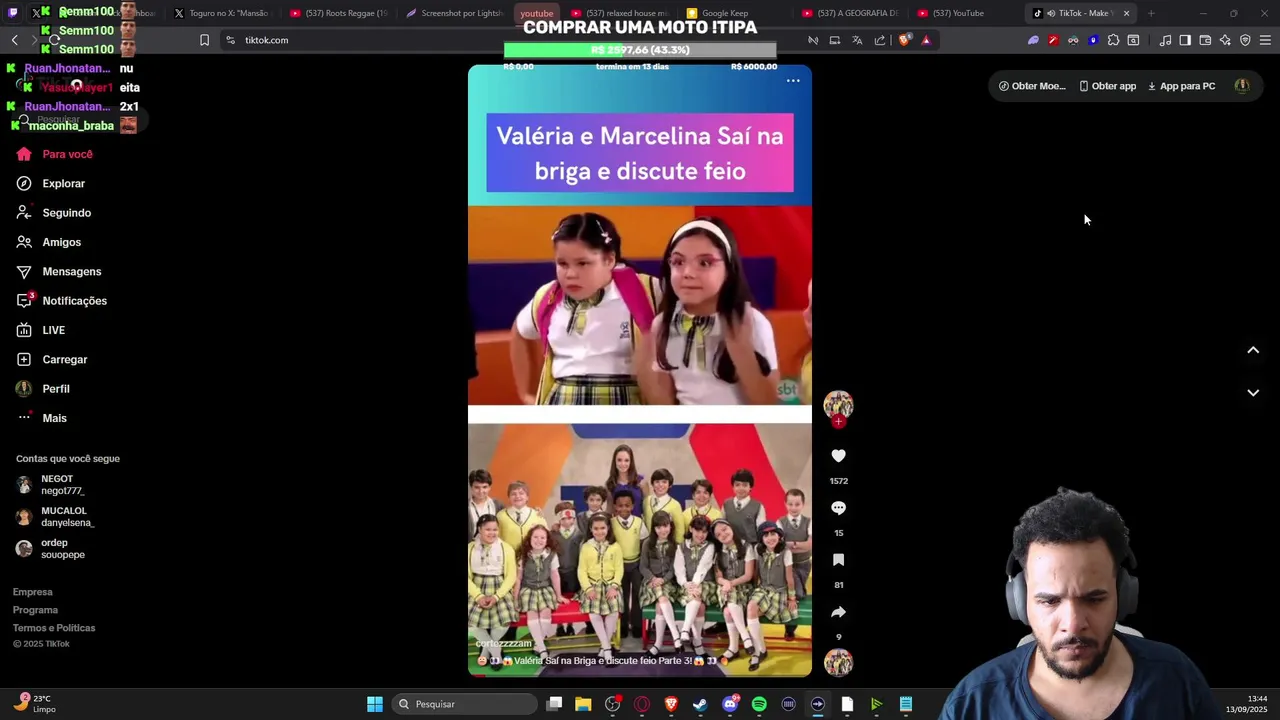The height and width of the screenshot is (720, 1280).
Task: Open video three-dots options menu
Action: [793, 81]
